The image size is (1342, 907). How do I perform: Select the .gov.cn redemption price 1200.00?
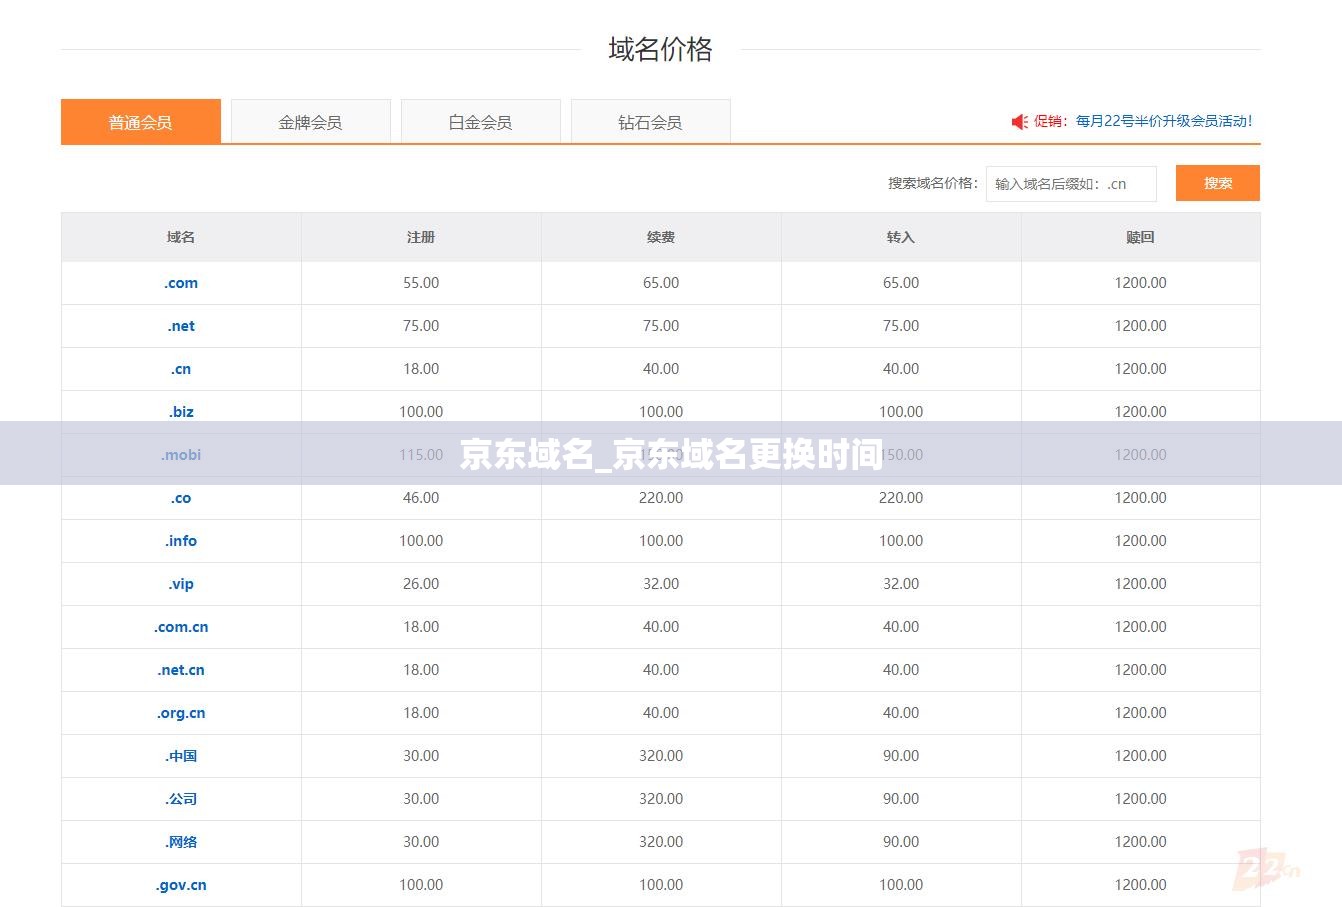[x=1141, y=885]
